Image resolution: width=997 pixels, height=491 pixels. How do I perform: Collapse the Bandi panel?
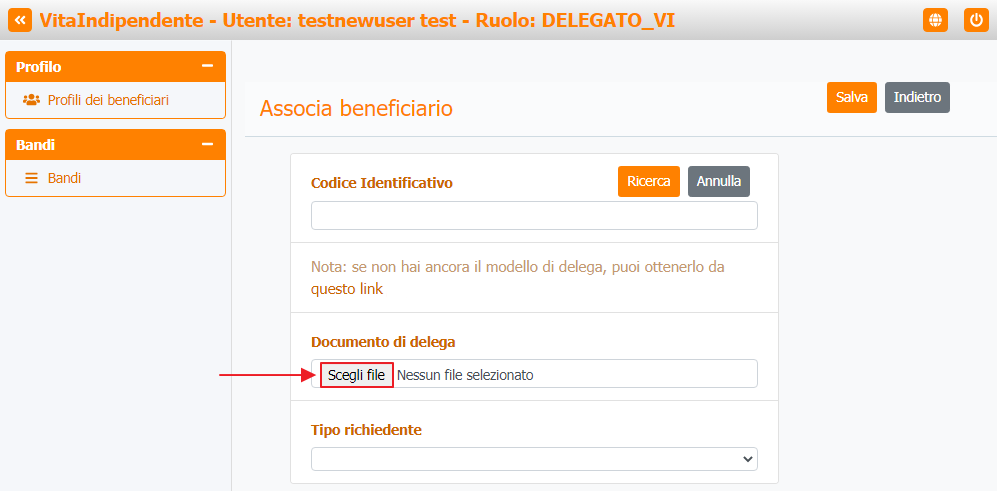[207, 144]
